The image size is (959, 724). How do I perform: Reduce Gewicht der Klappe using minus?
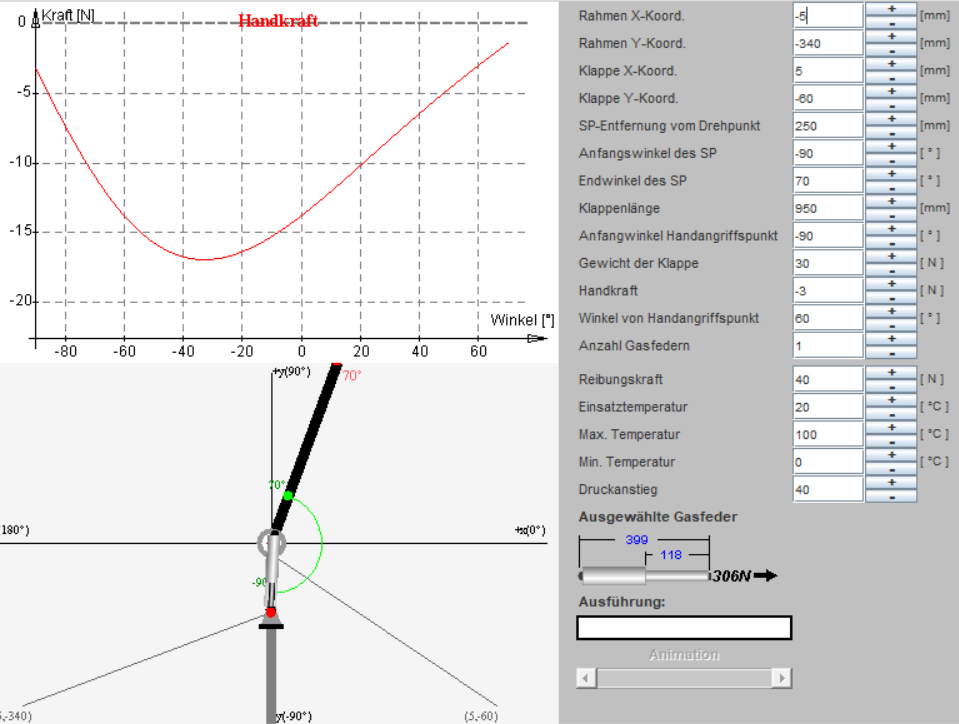tap(890, 270)
